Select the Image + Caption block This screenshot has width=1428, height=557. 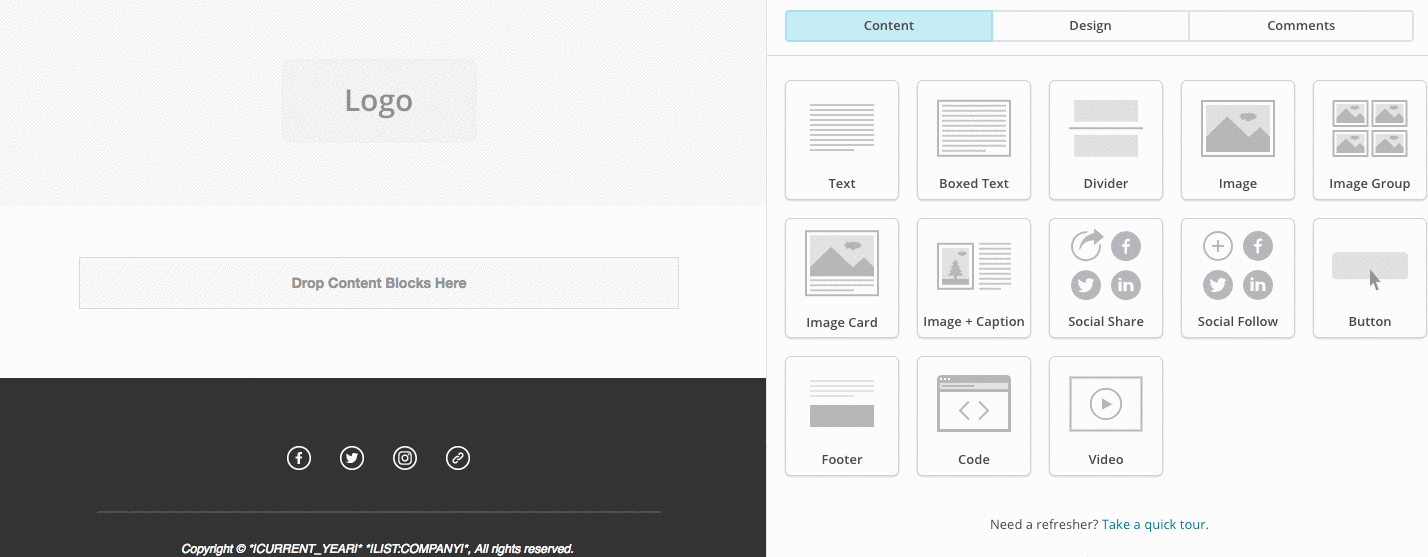(x=974, y=278)
